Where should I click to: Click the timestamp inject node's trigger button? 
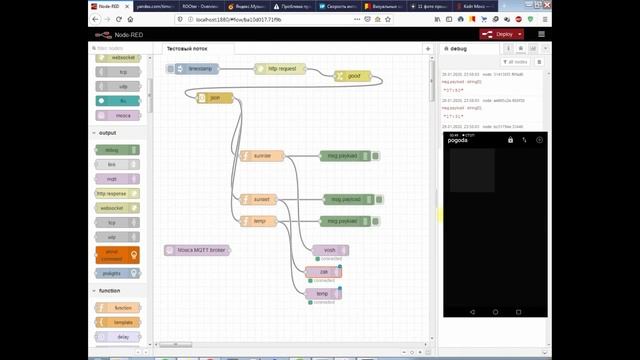coord(171,69)
